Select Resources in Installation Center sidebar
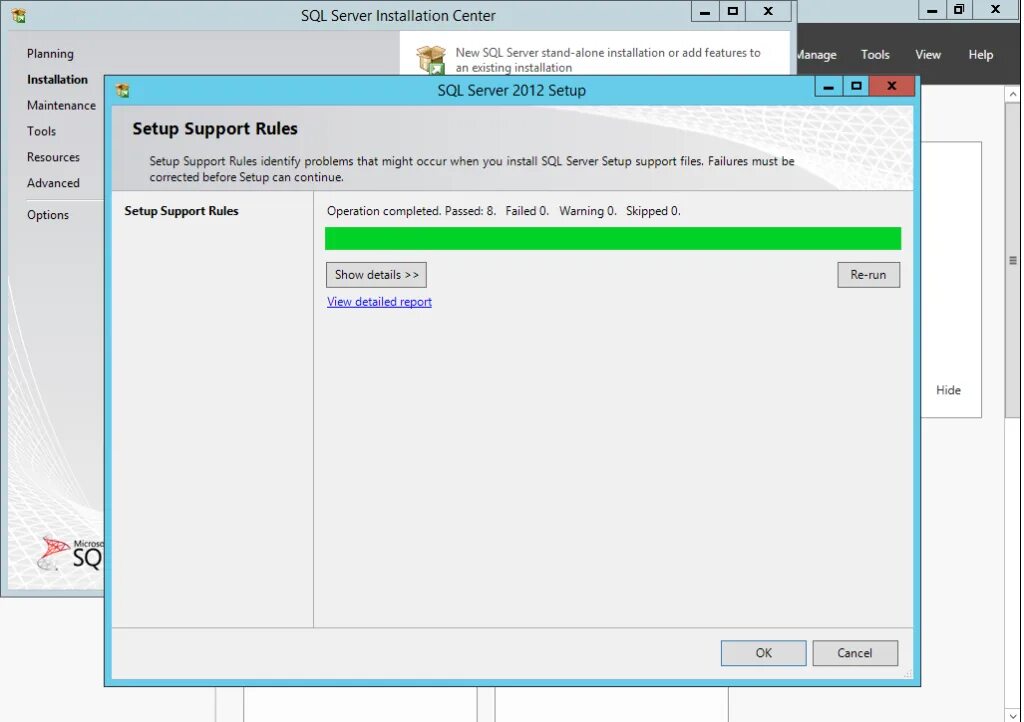Viewport: 1024px width, 722px height. 53,157
